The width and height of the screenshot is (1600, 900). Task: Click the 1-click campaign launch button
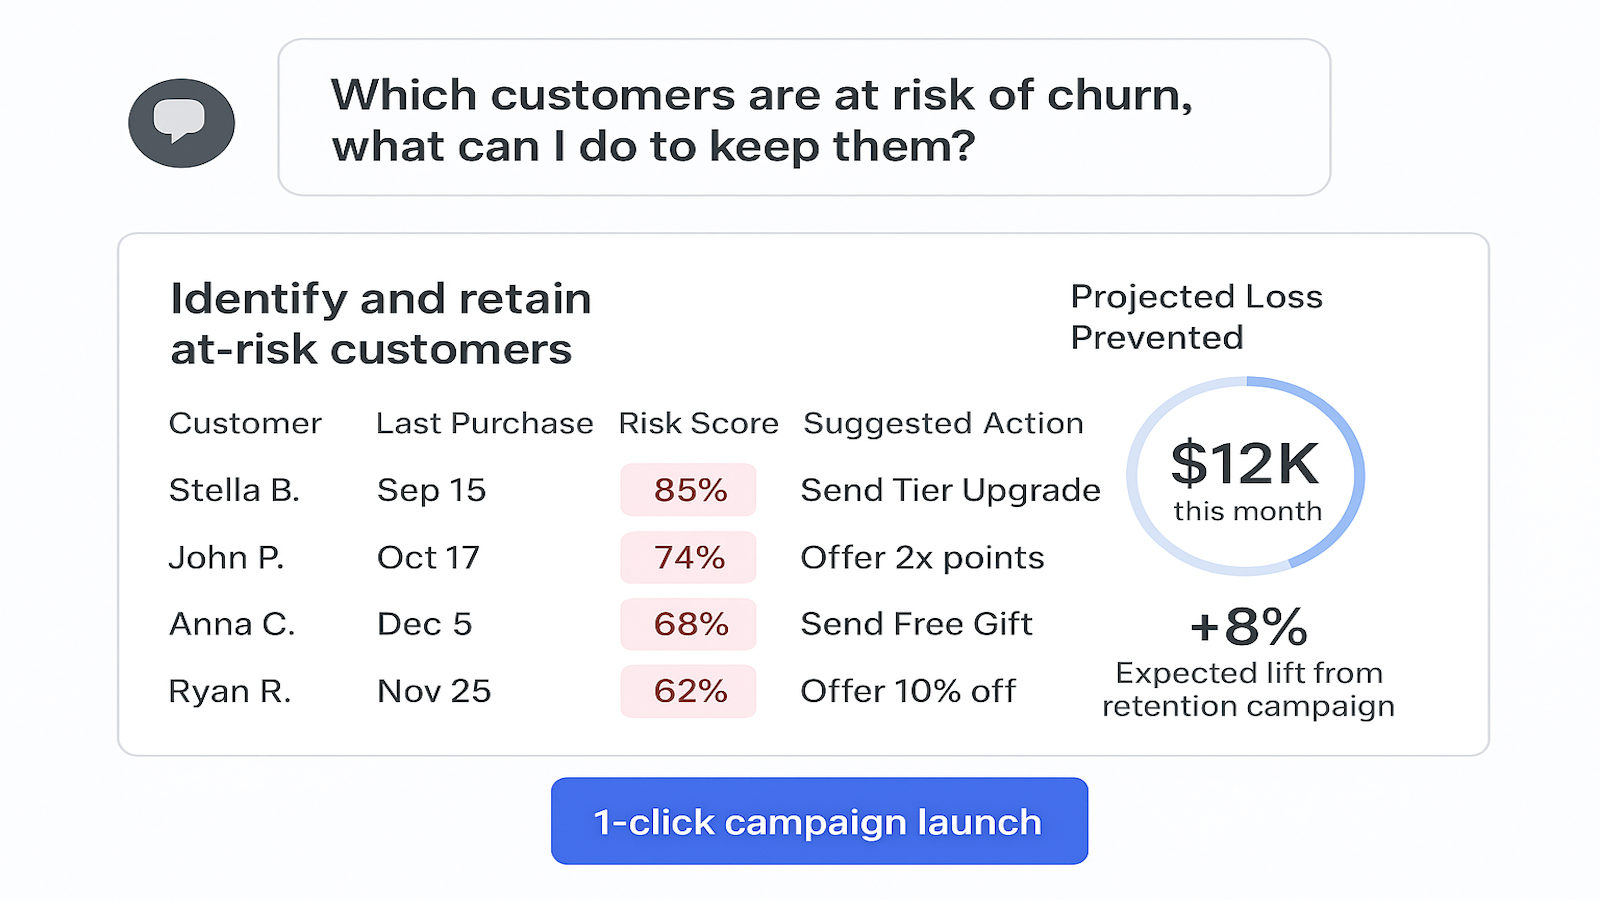point(819,821)
